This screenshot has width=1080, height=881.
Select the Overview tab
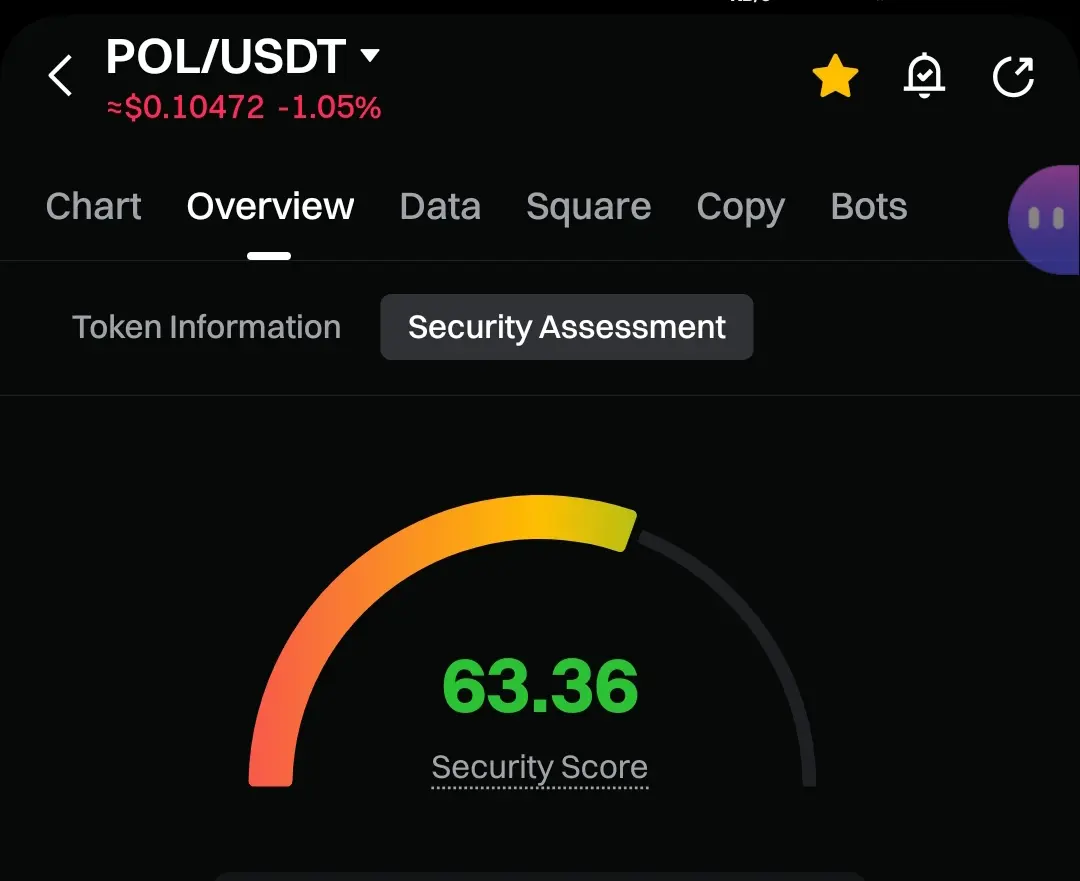[x=270, y=206]
